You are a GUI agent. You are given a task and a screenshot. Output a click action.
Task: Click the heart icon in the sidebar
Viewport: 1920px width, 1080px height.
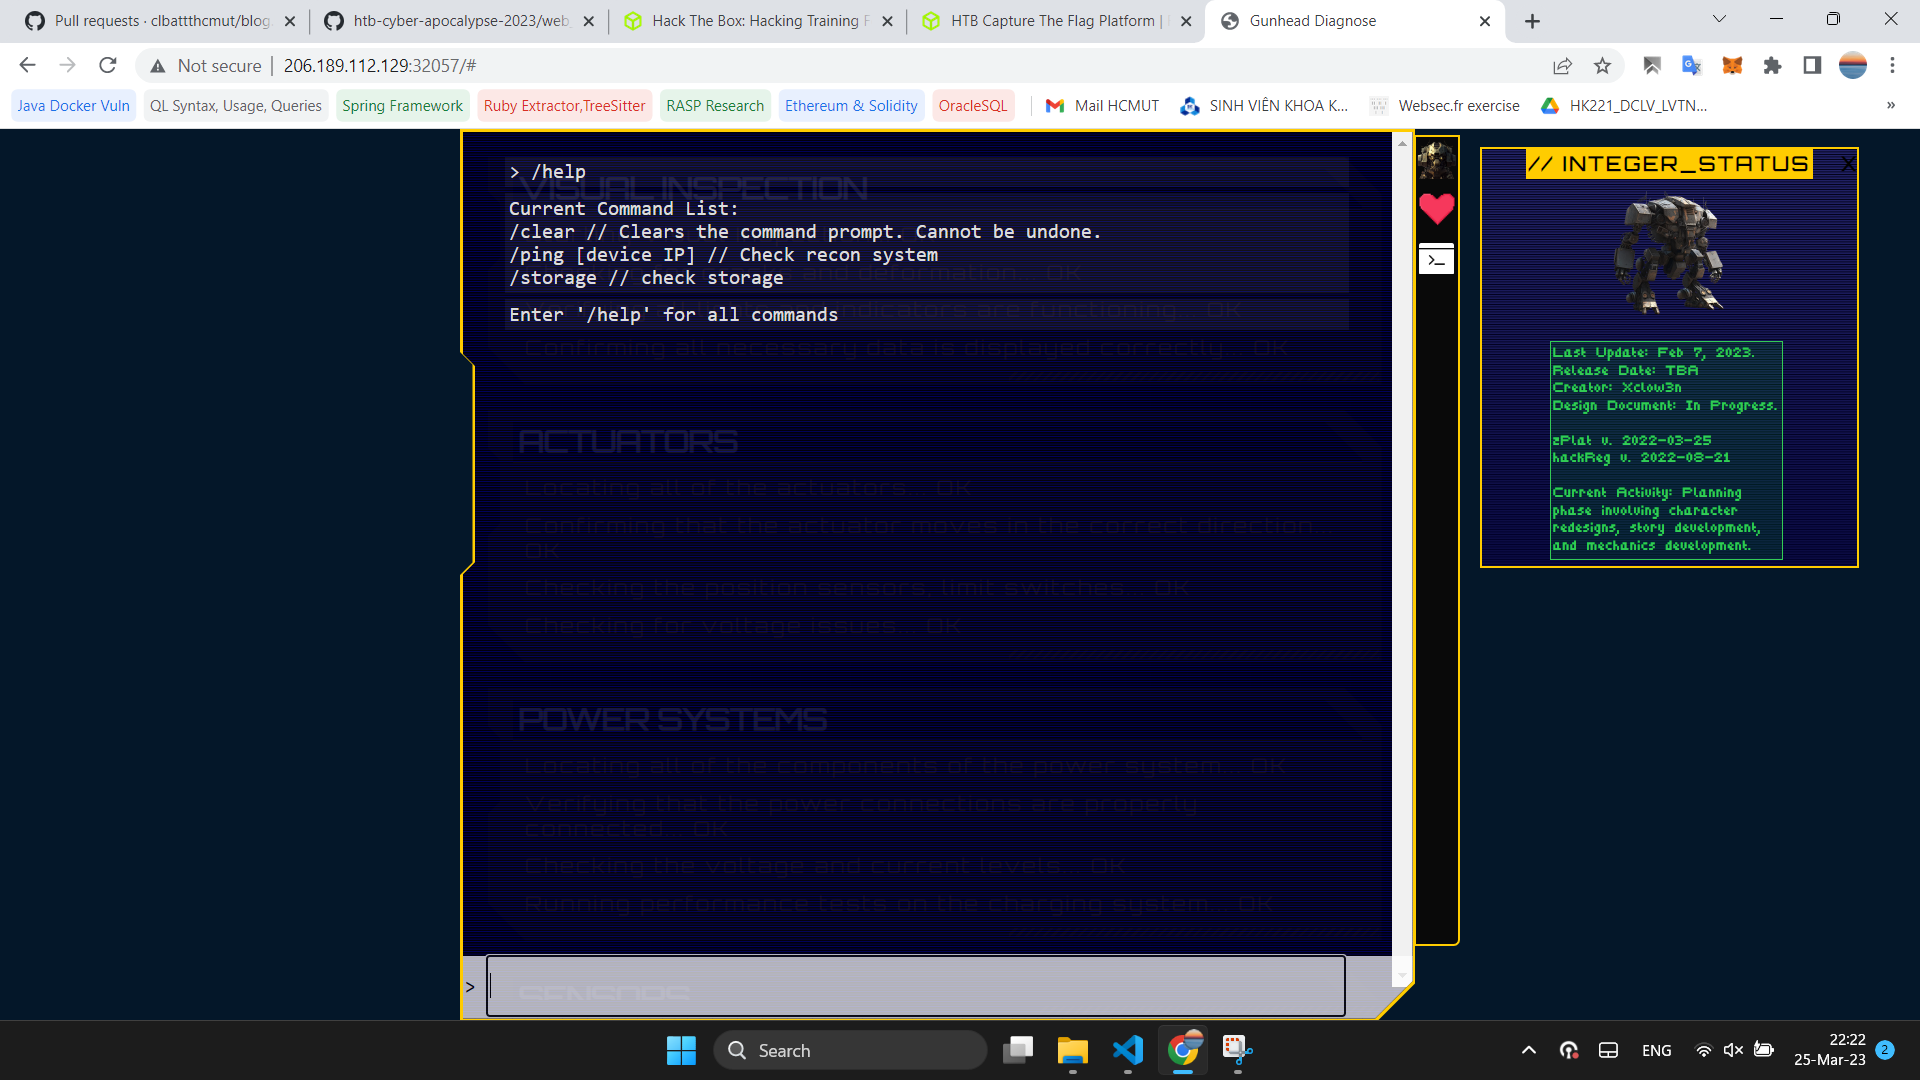pos(1436,209)
